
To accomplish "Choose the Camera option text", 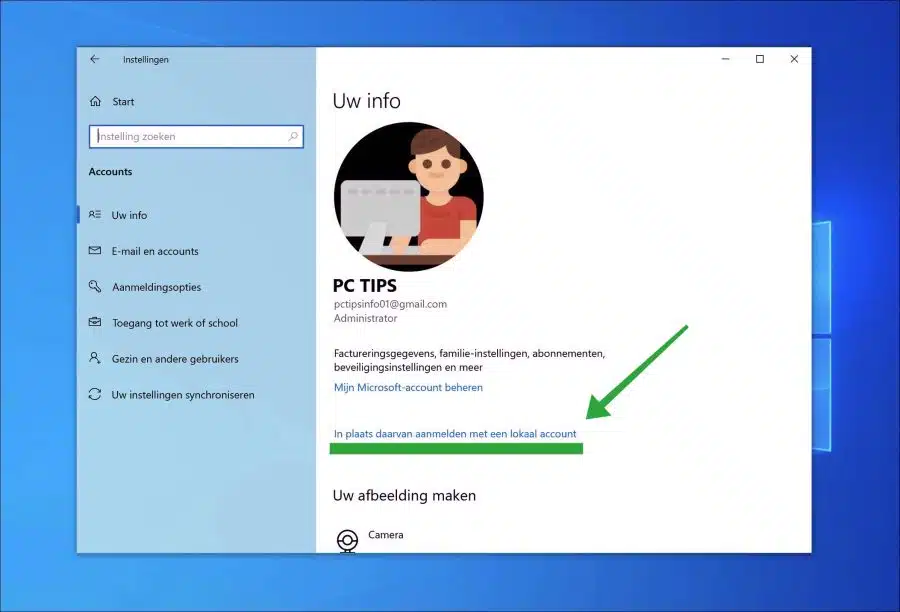I will click(386, 534).
